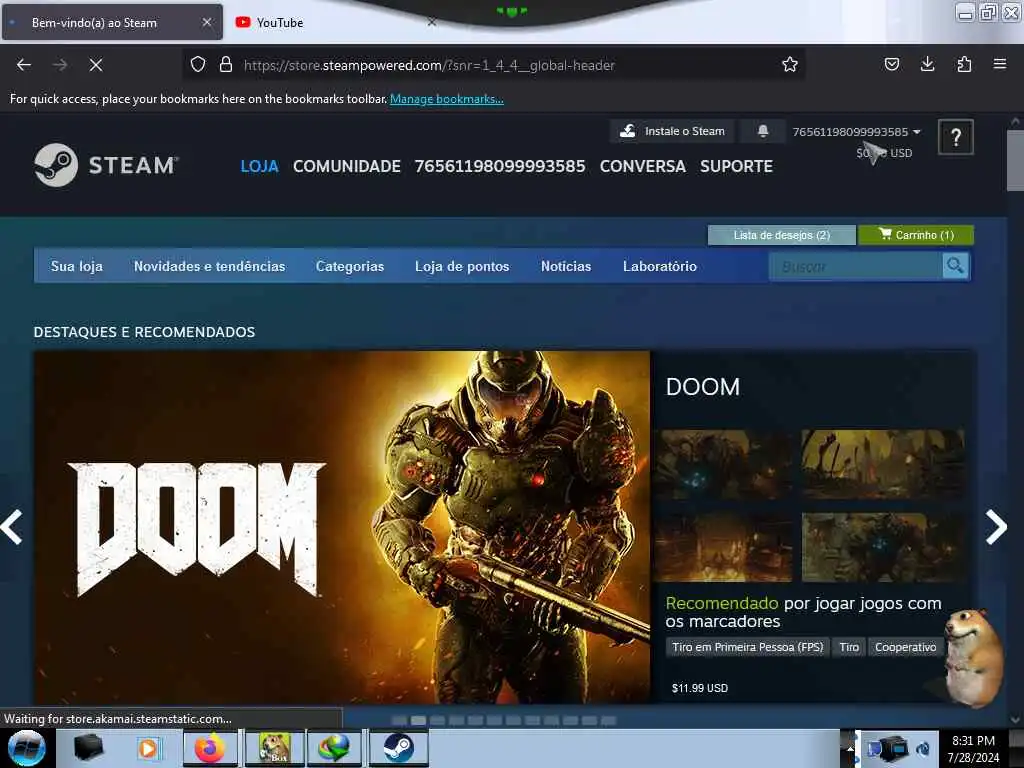
Task: Open Loja de pontos
Action: (462, 266)
